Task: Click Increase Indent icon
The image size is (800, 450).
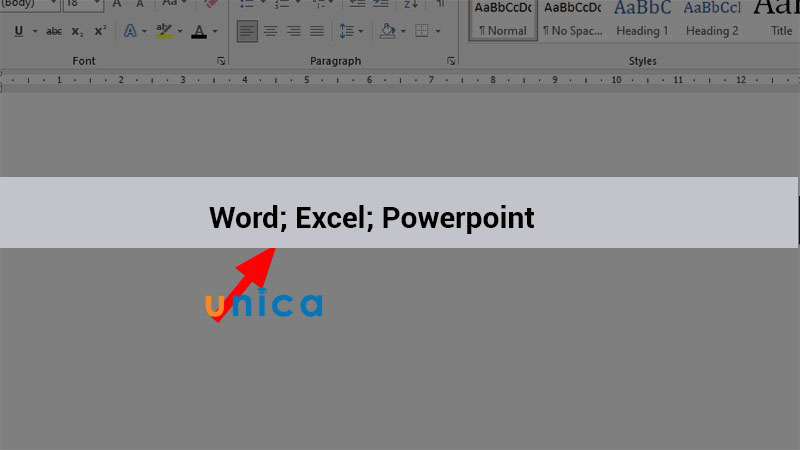Action: click(x=381, y=4)
